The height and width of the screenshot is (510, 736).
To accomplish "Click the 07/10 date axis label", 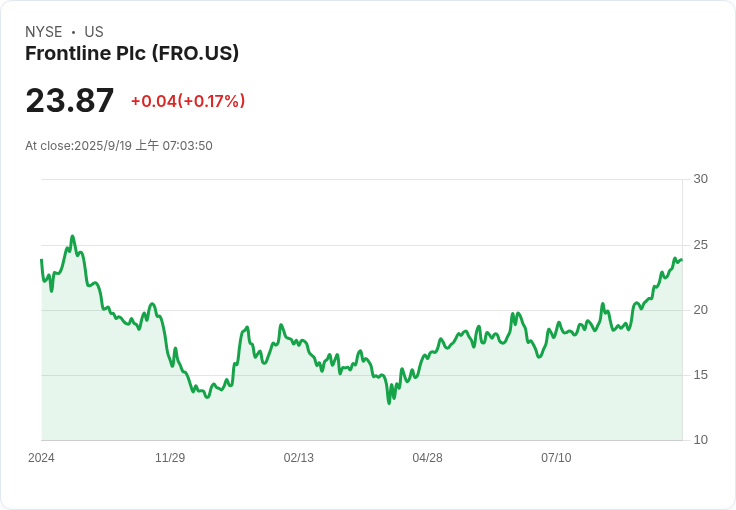I will coord(556,458).
